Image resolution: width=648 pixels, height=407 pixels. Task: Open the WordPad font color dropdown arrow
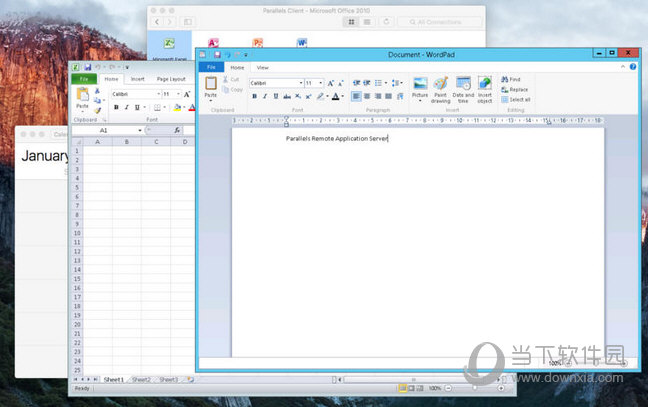coord(343,96)
